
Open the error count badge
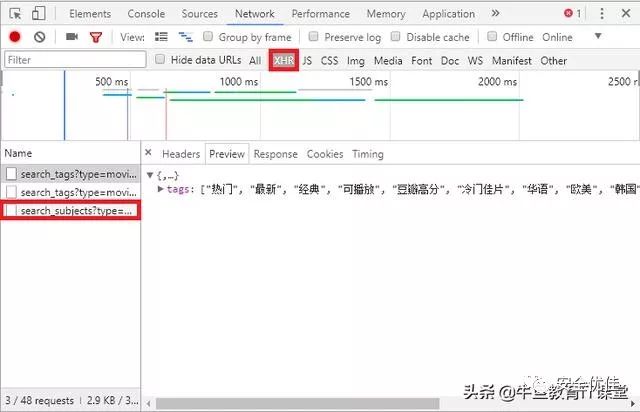coord(572,13)
